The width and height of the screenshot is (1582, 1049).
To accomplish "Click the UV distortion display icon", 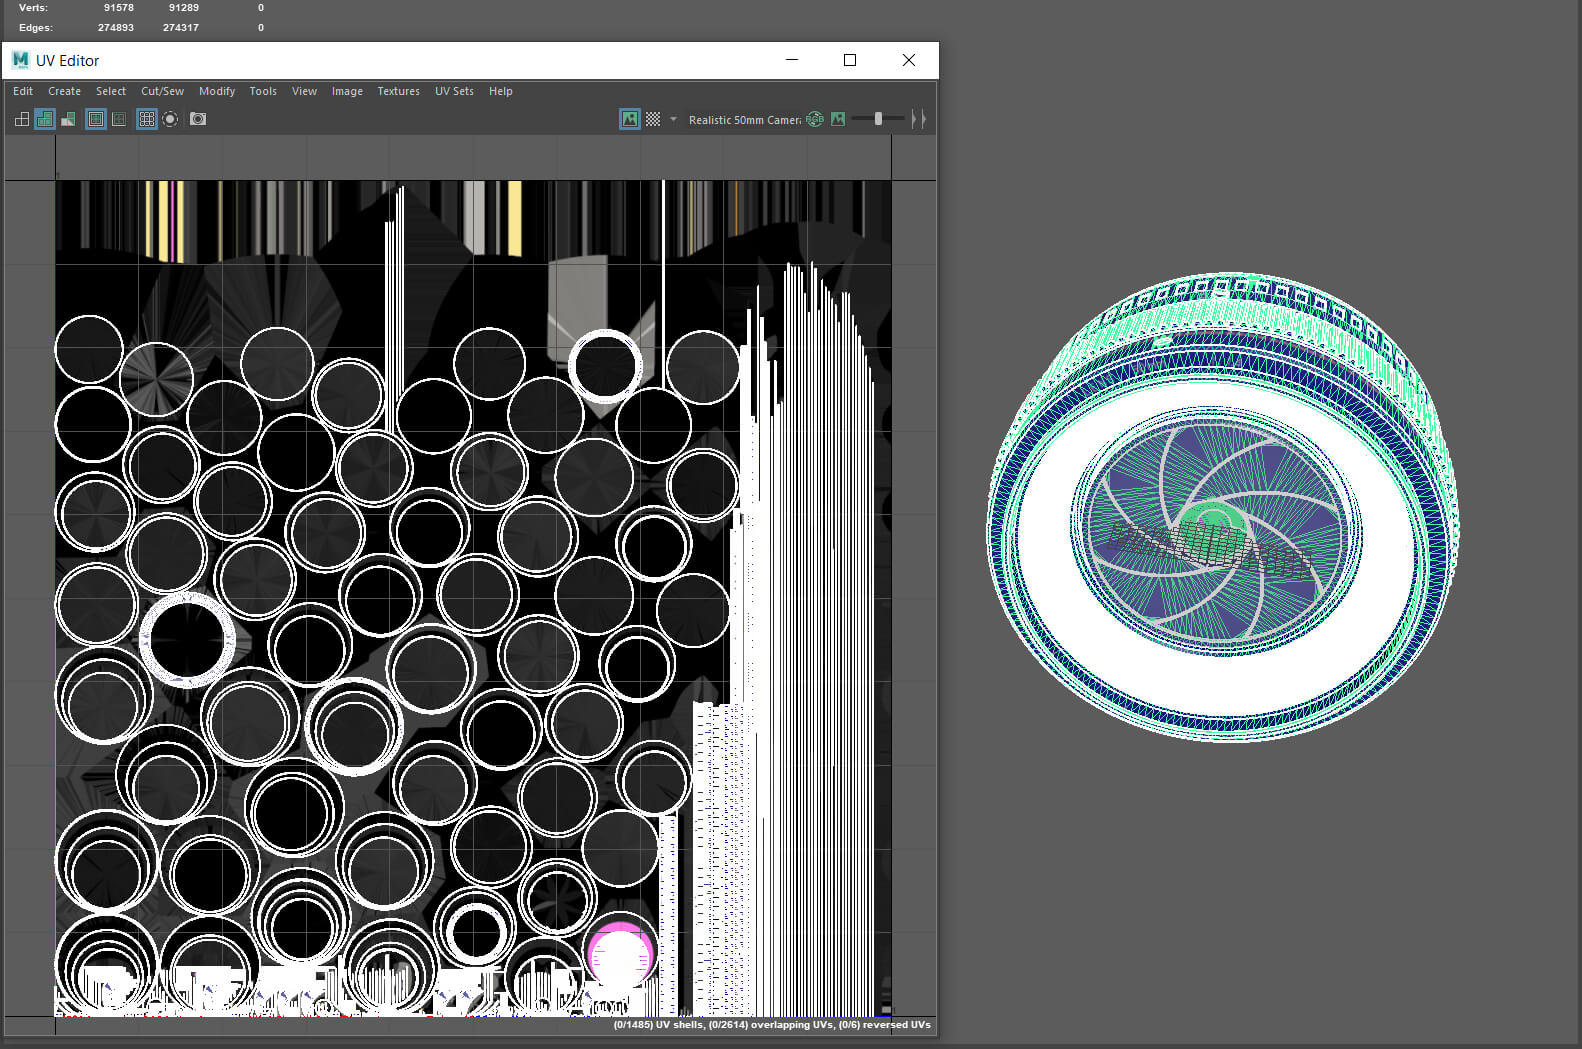I will coord(68,119).
